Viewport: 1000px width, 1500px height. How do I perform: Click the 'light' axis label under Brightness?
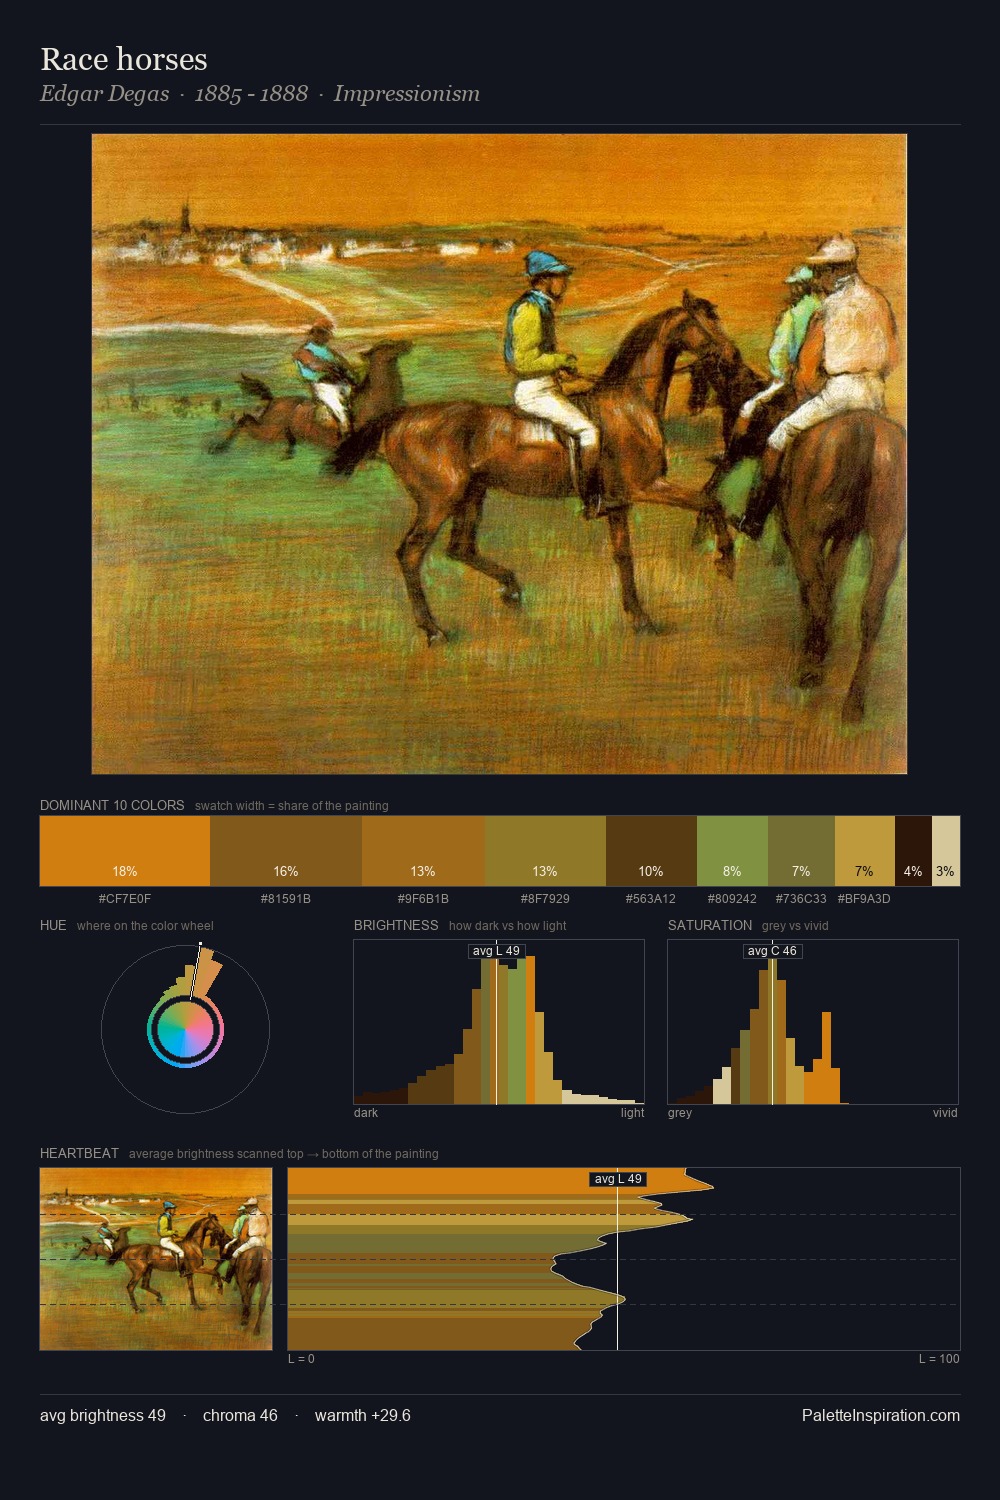pos(632,1113)
